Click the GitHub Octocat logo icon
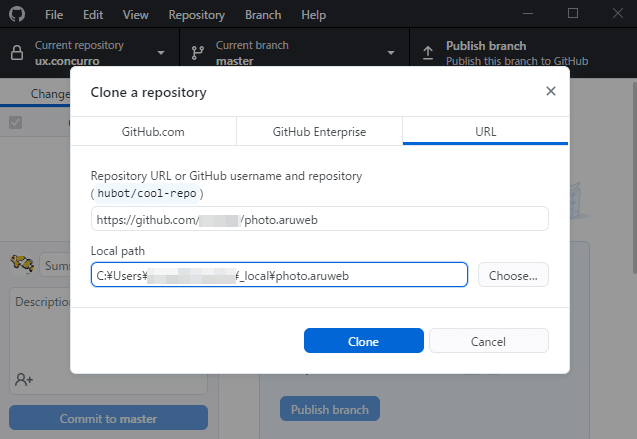 click(17, 14)
